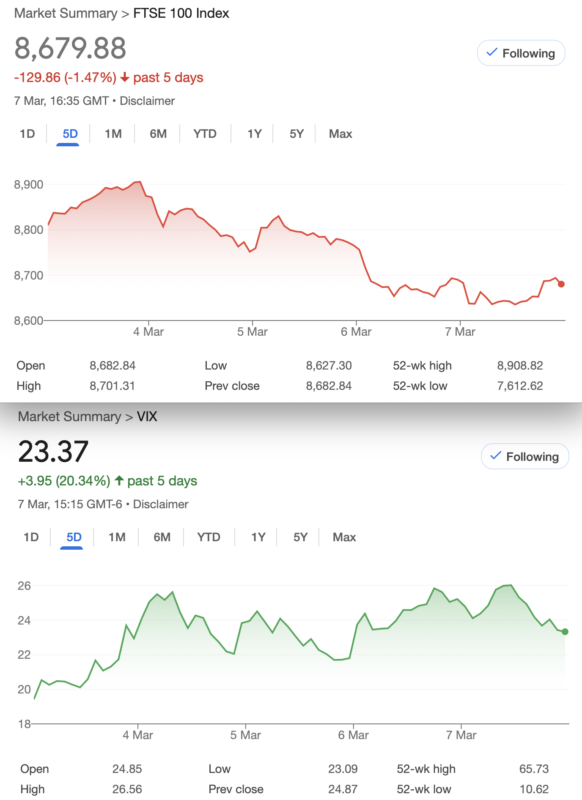
Task: Click the 26 label on VIX y-axis
Action: (24, 586)
